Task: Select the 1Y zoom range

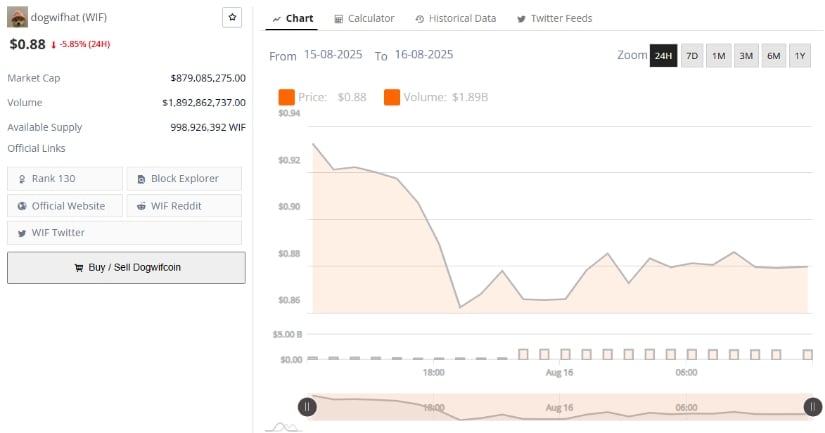Action: click(800, 55)
